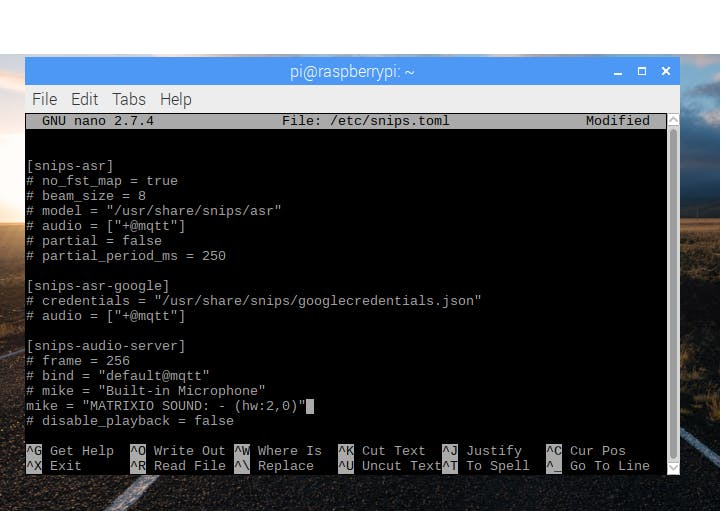Maximize the pi@raspberrypi terminal window
Image resolution: width=726 pixels, height=519 pixels.
click(x=642, y=71)
